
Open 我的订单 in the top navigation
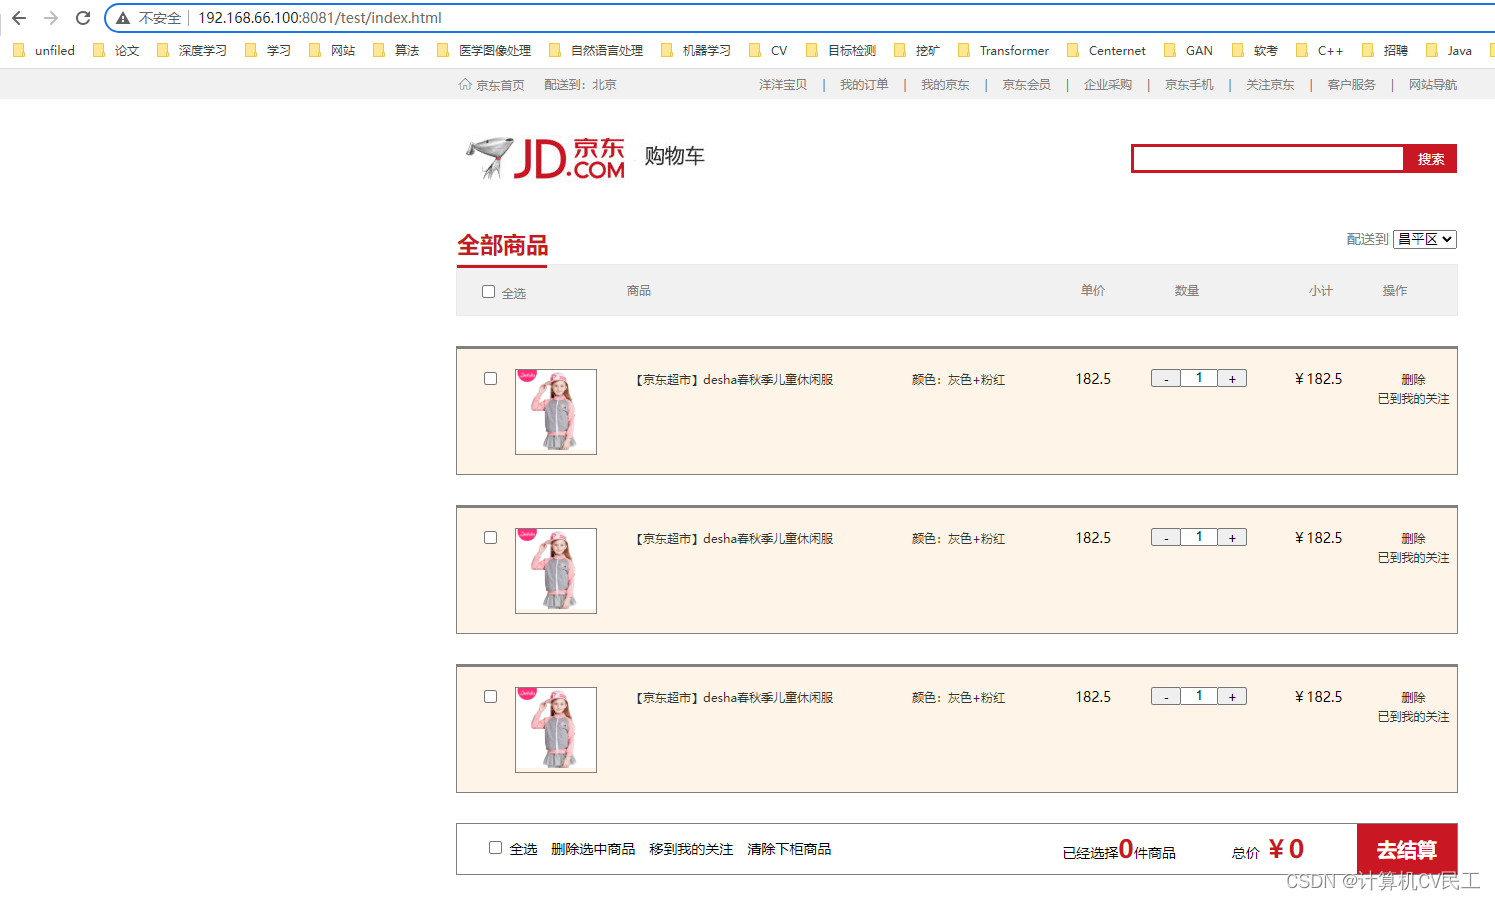(x=864, y=85)
